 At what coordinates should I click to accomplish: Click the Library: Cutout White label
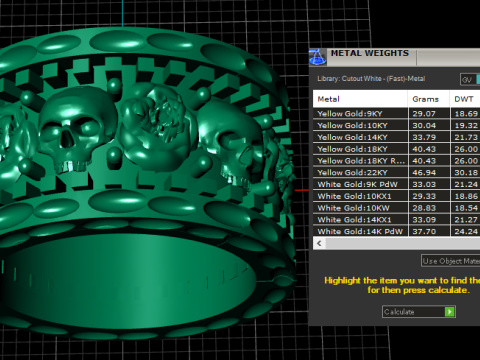pyautogui.click(x=371, y=79)
